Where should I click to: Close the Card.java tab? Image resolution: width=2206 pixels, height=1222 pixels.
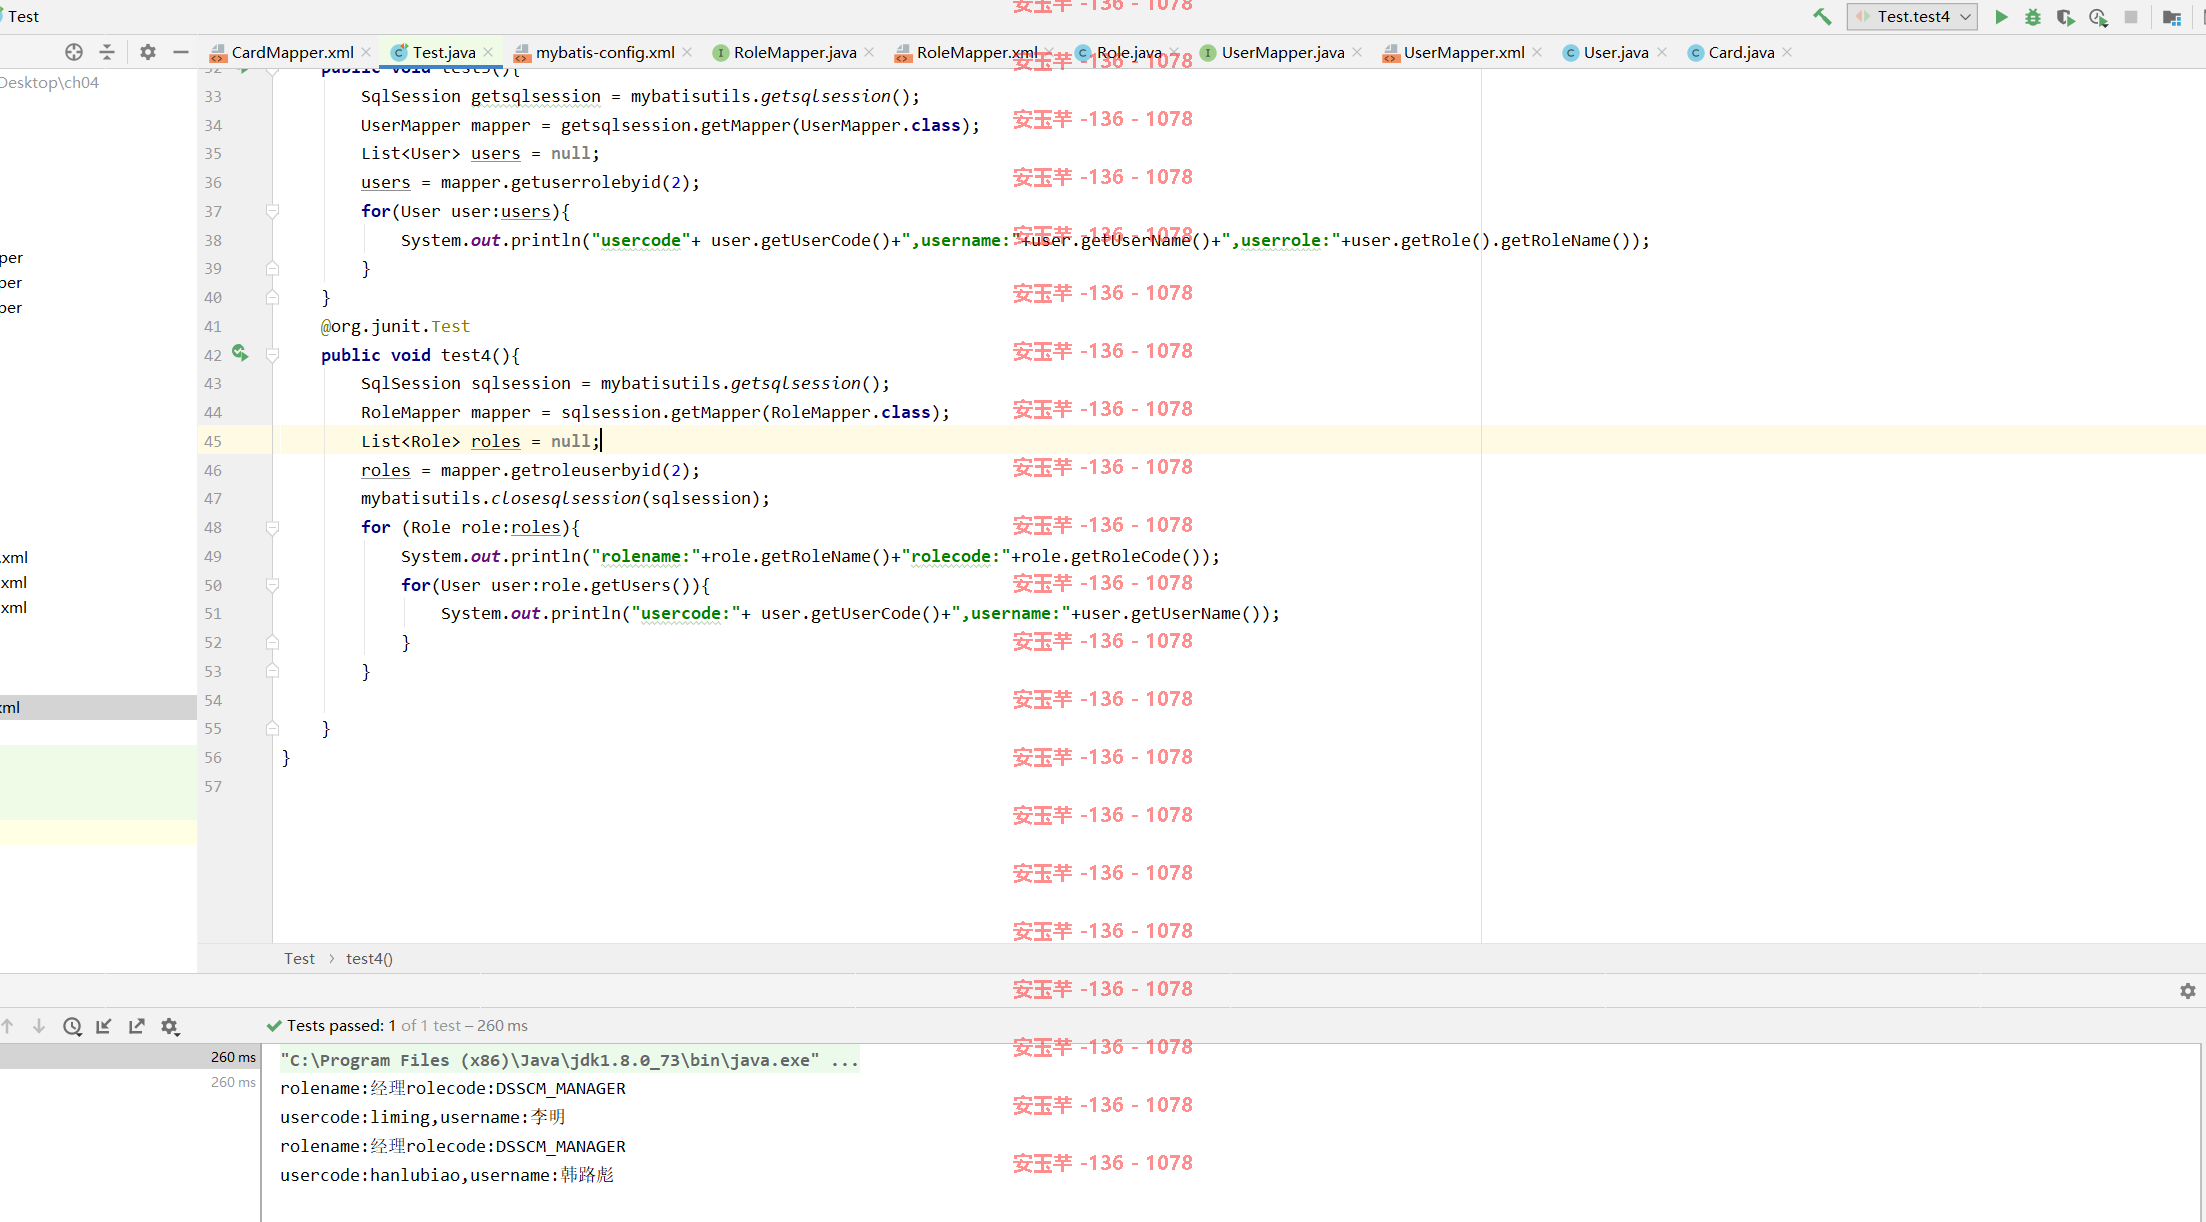click(x=1787, y=52)
